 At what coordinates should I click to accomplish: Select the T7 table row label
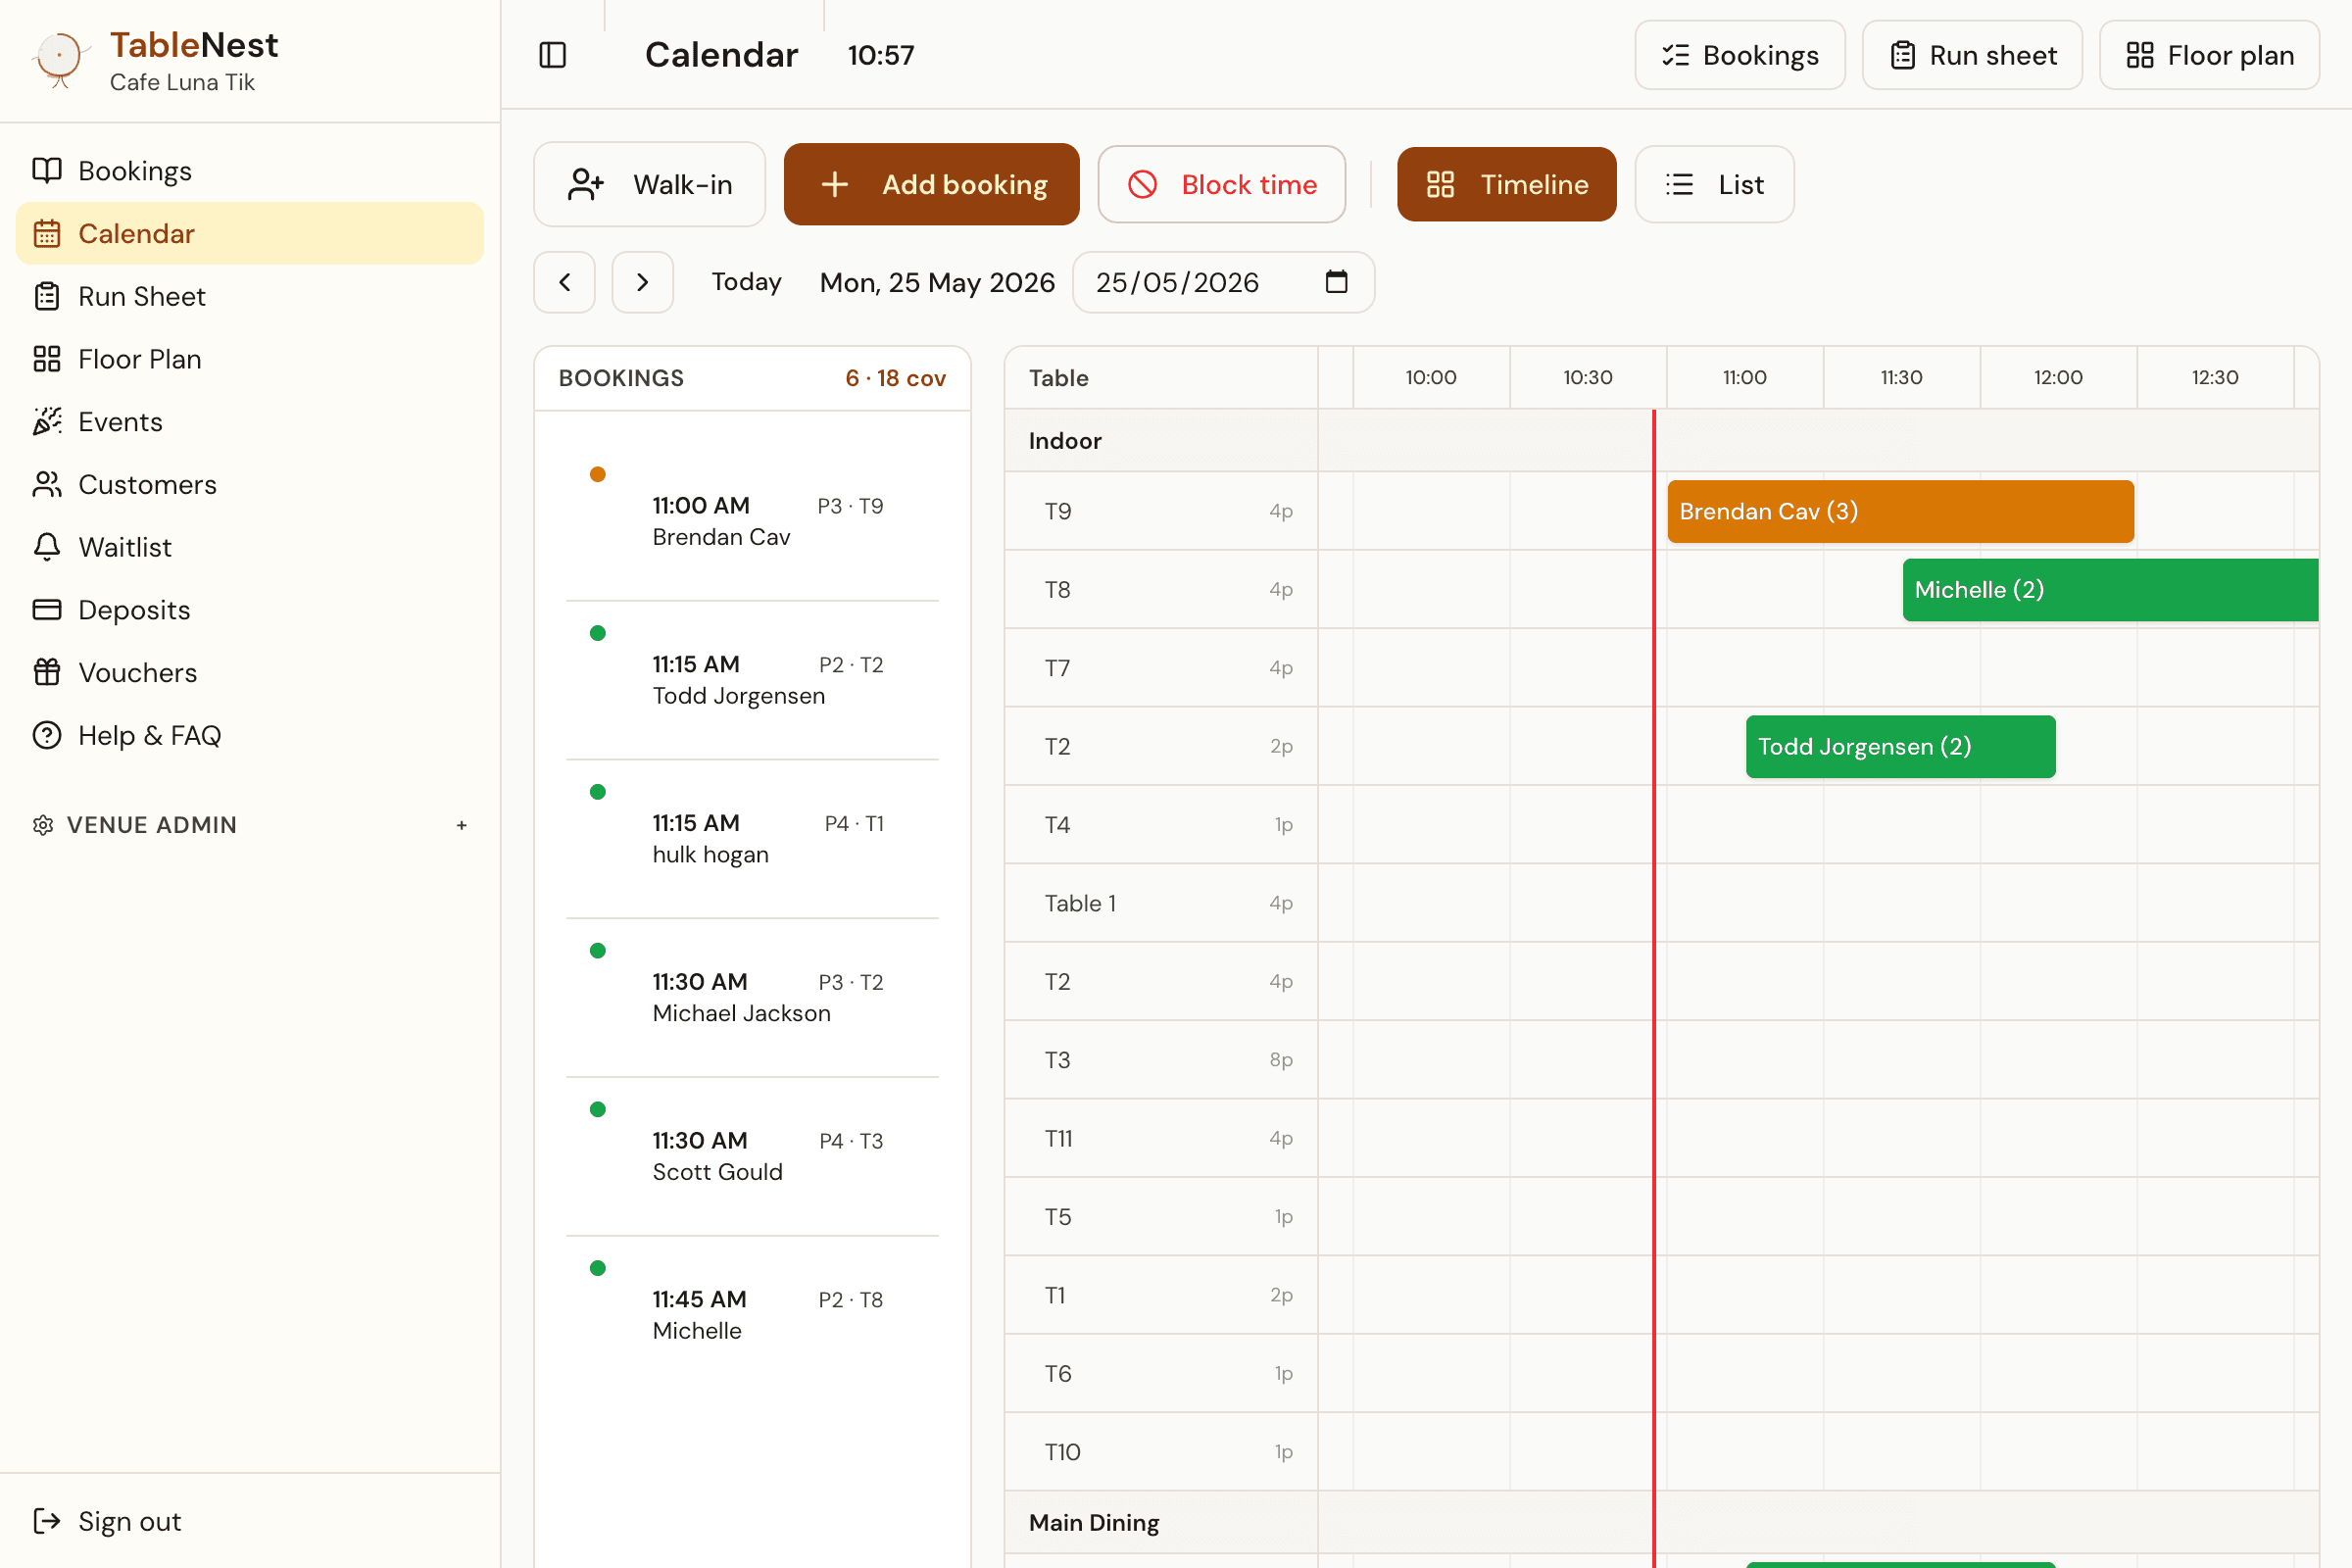[x=1058, y=668]
